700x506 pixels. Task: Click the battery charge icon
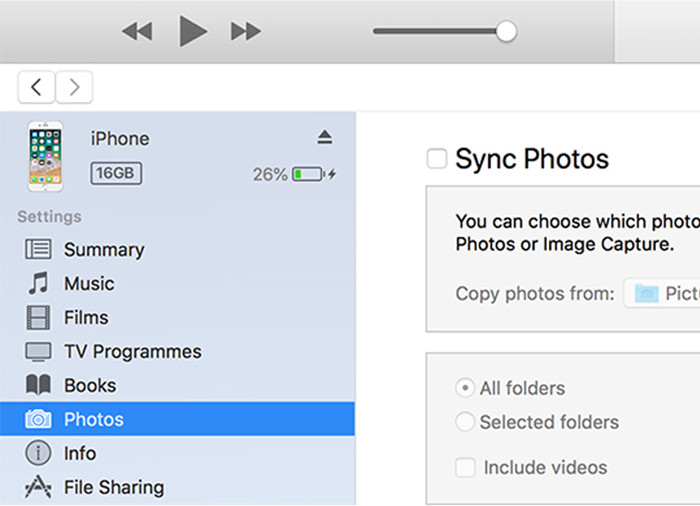[x=313, y=174]
